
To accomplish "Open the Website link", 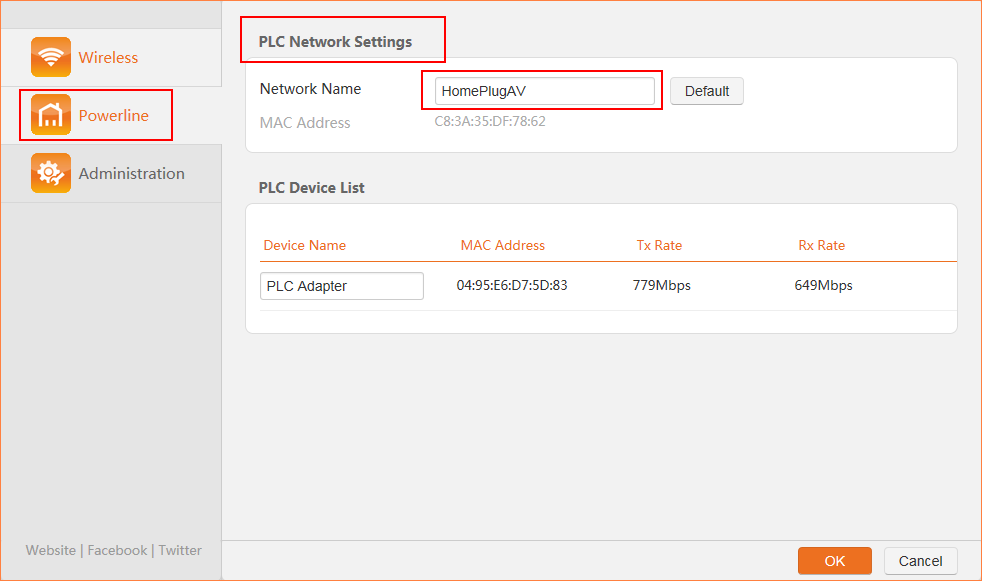I will click(x=51, y=550).
